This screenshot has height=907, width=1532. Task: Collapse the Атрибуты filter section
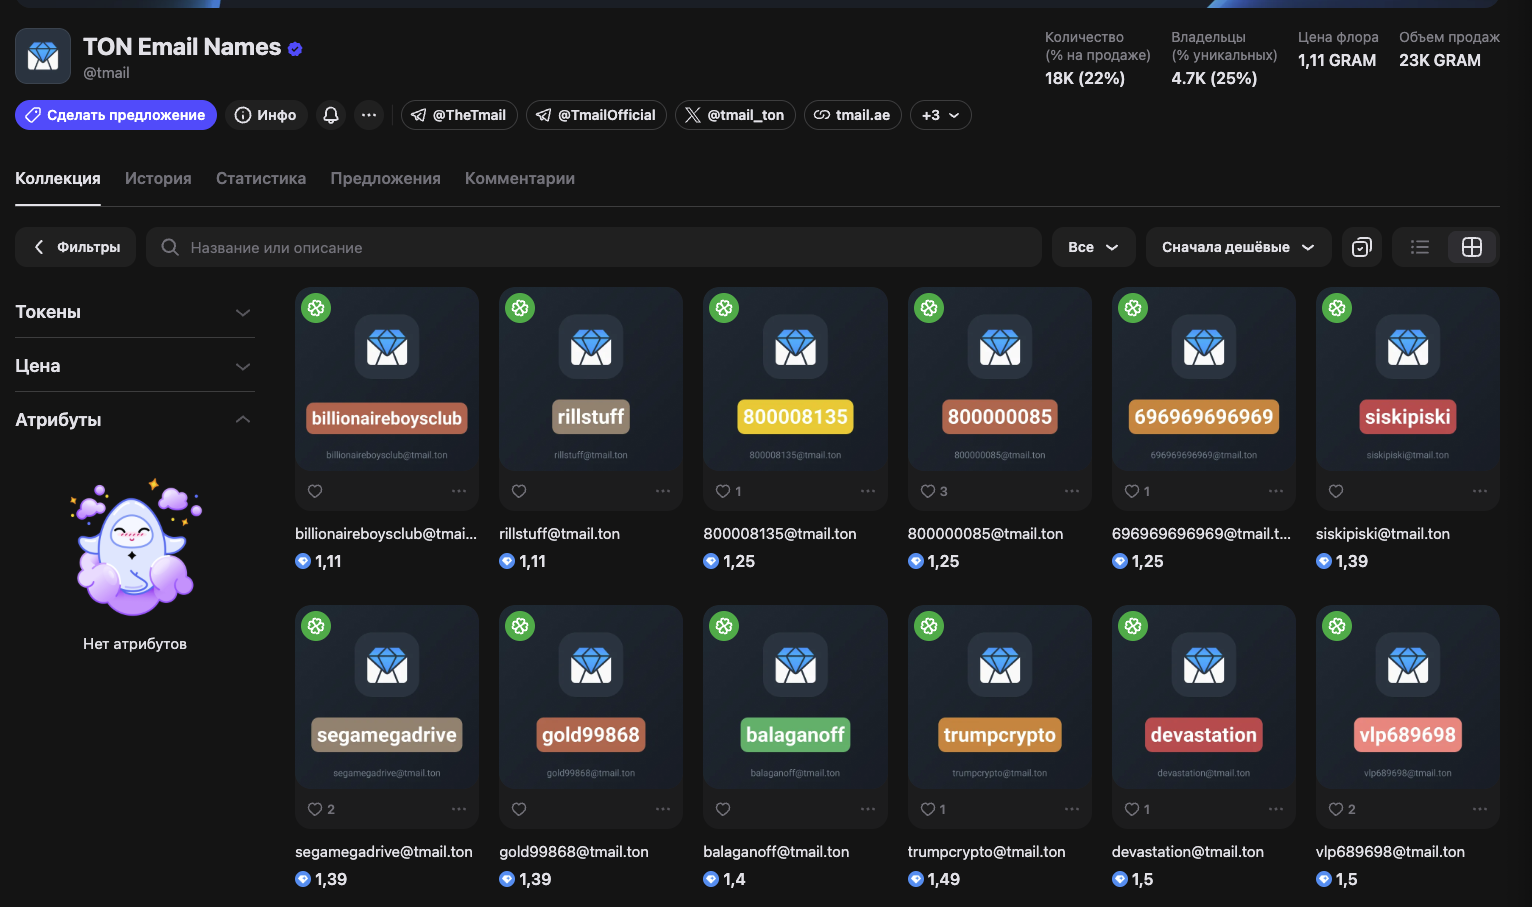[135, 420]
